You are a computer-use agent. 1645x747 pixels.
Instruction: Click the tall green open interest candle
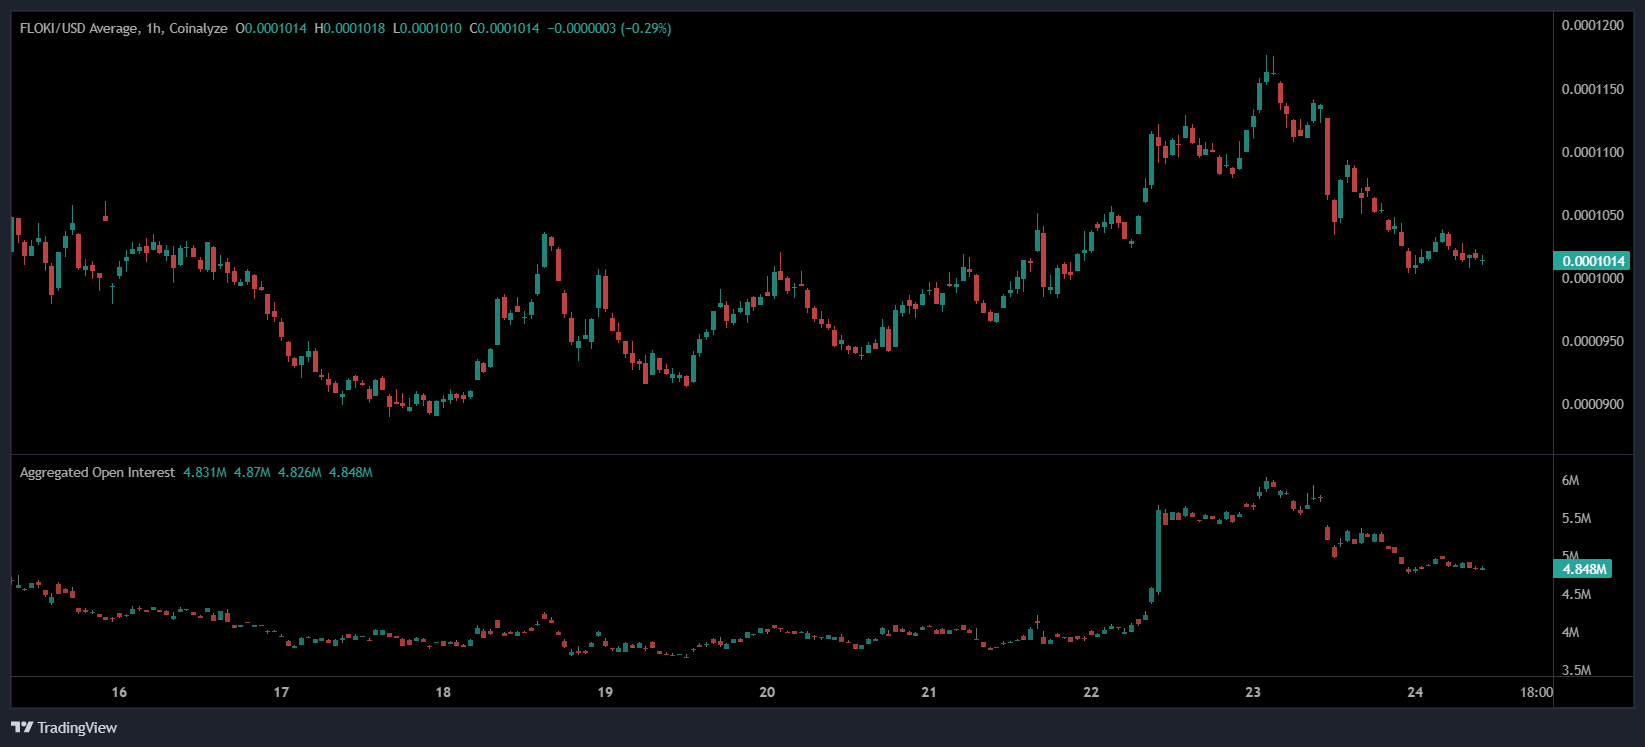click(x=1158, y=550)
